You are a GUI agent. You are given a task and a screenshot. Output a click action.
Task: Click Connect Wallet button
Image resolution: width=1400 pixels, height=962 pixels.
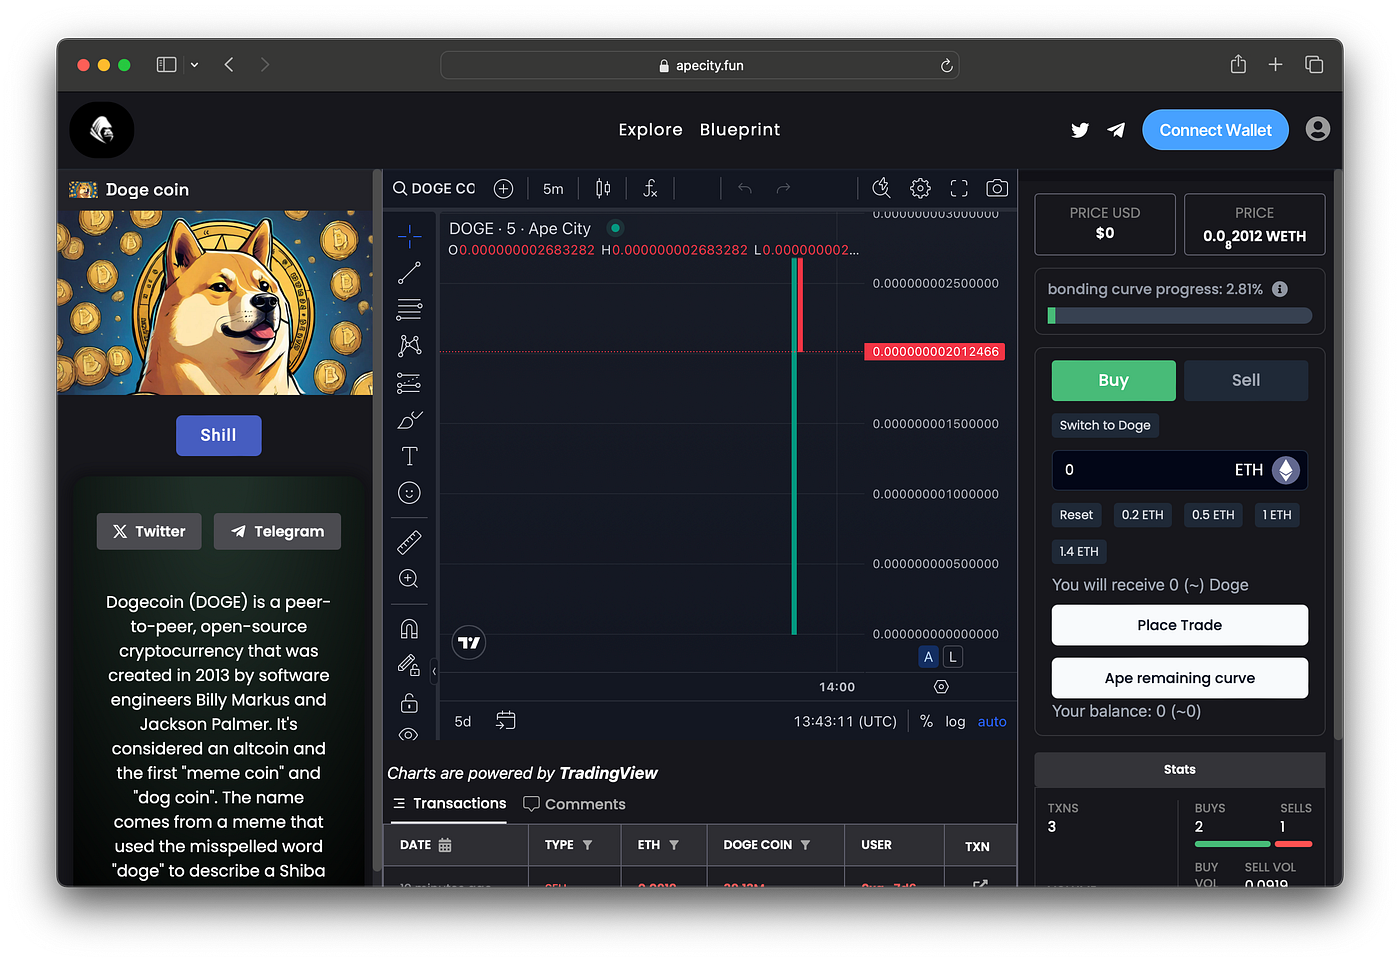coord(1215,130)
